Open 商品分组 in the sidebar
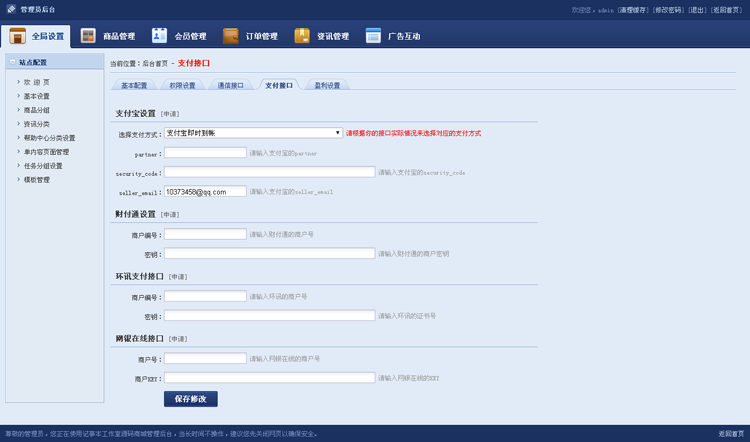This screenshot has width=750, height=442. point(37,110)
